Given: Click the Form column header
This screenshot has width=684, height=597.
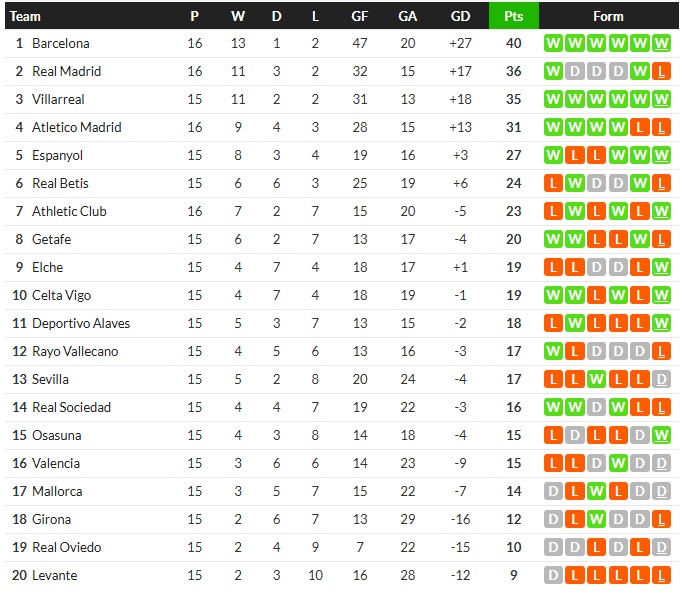Looking at the screenshot, I should [607, 16].
